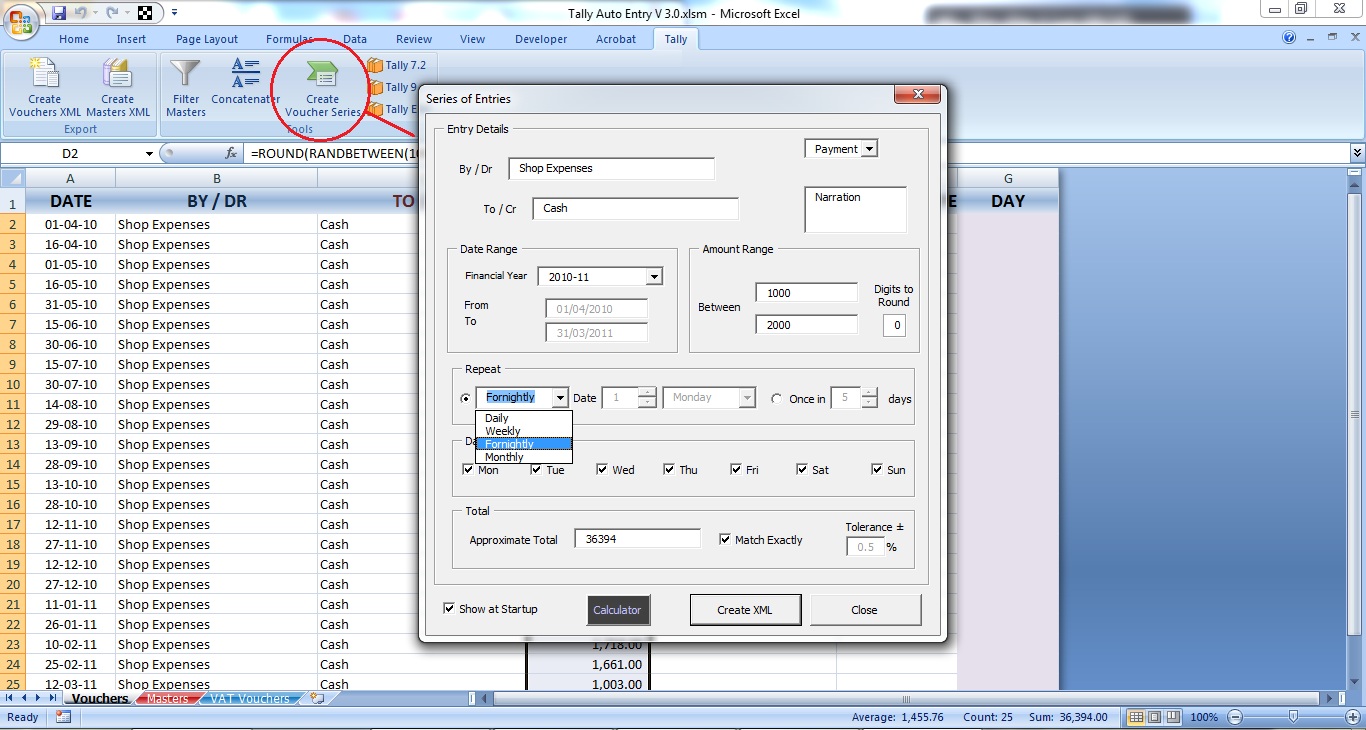
Task: Click the Select All corner cell
Action: click(13, 178)
